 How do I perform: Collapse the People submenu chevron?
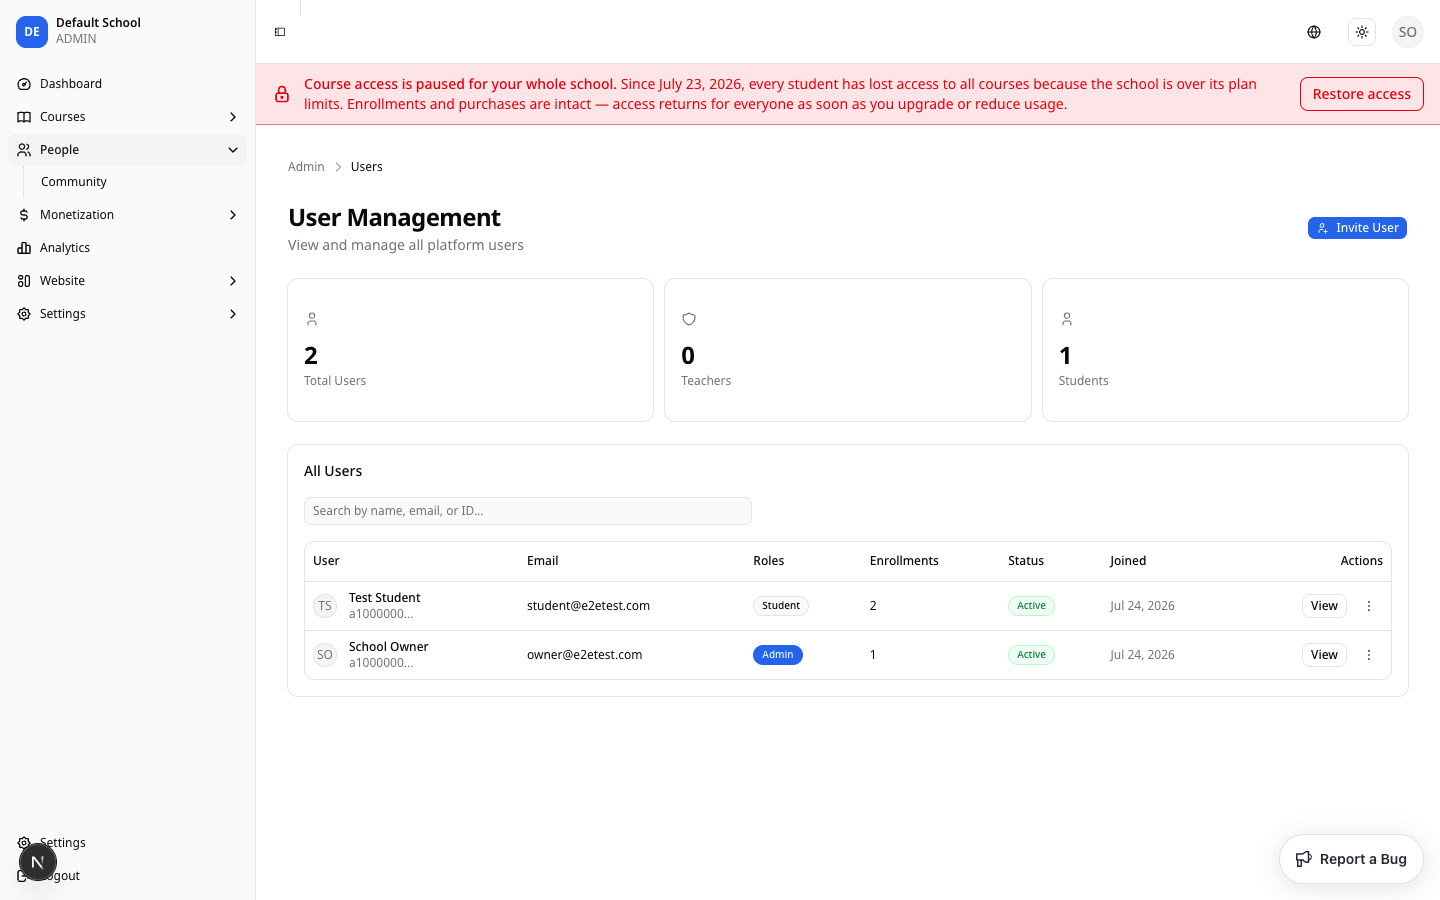tap(233, 150)
